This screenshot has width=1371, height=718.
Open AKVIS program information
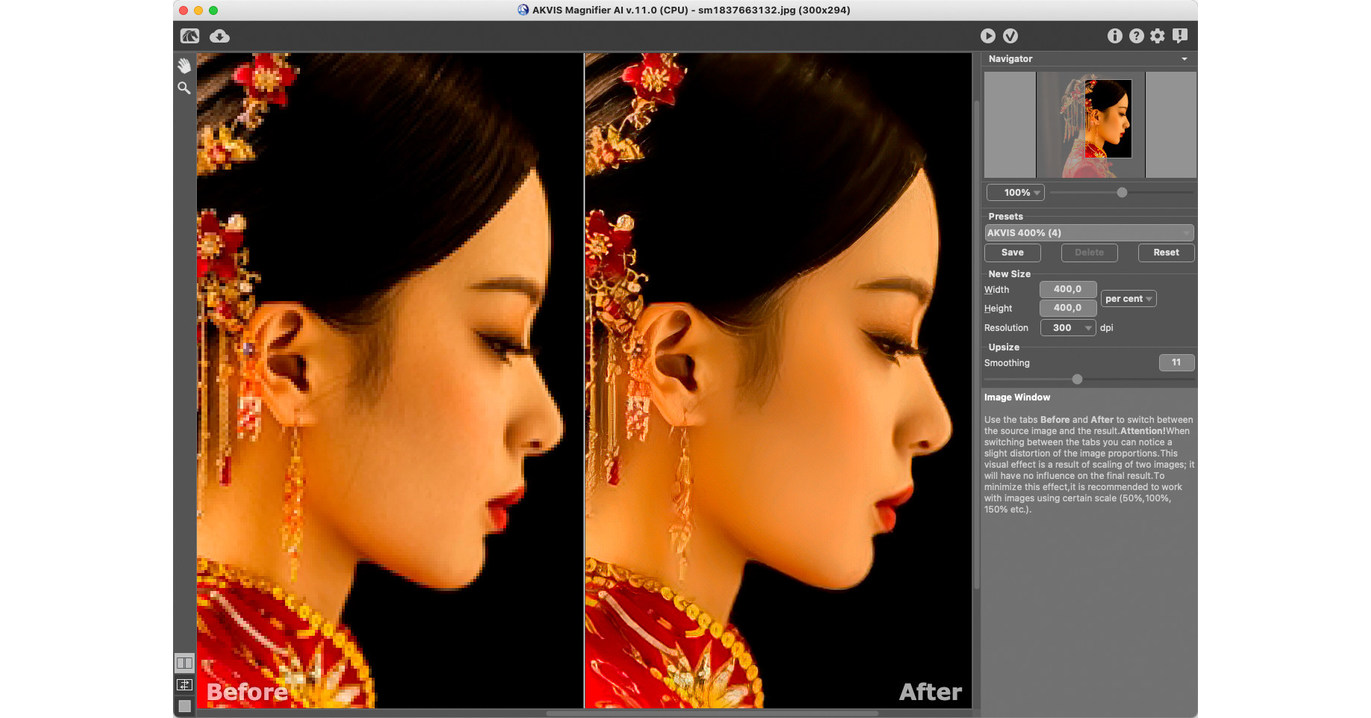[1115, 35]
